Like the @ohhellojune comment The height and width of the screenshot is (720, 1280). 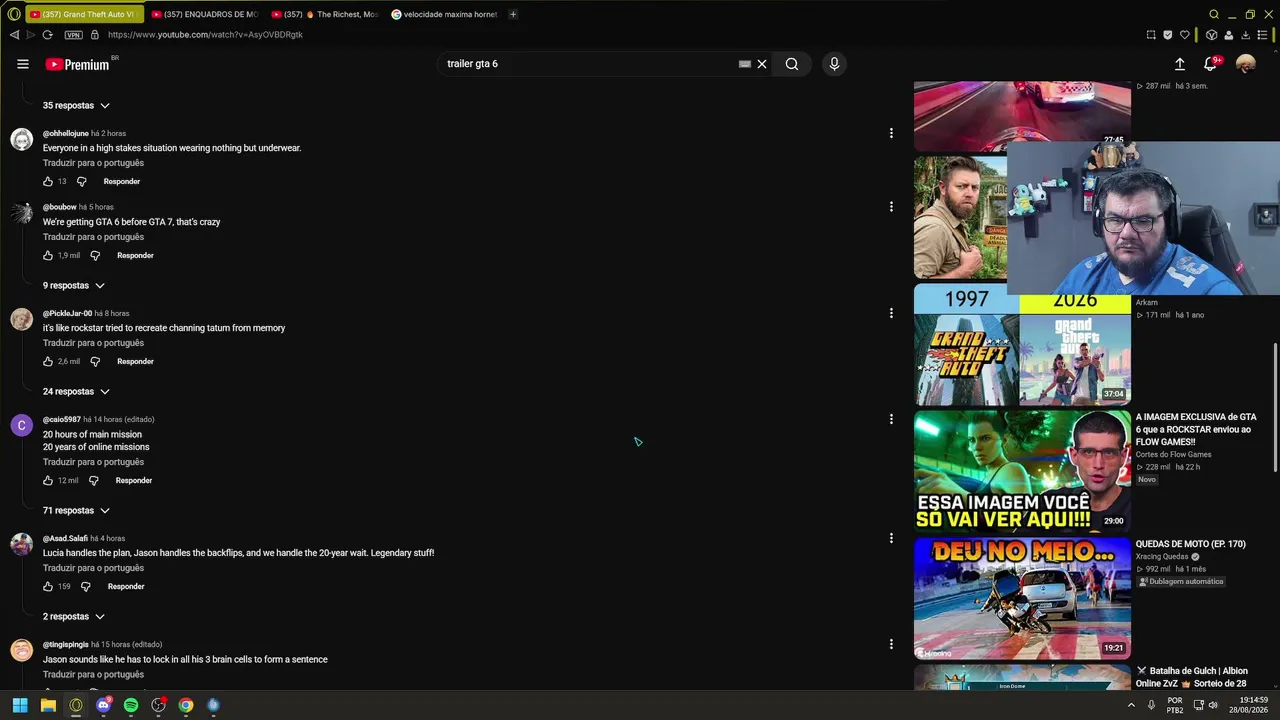tap(48, 182)
